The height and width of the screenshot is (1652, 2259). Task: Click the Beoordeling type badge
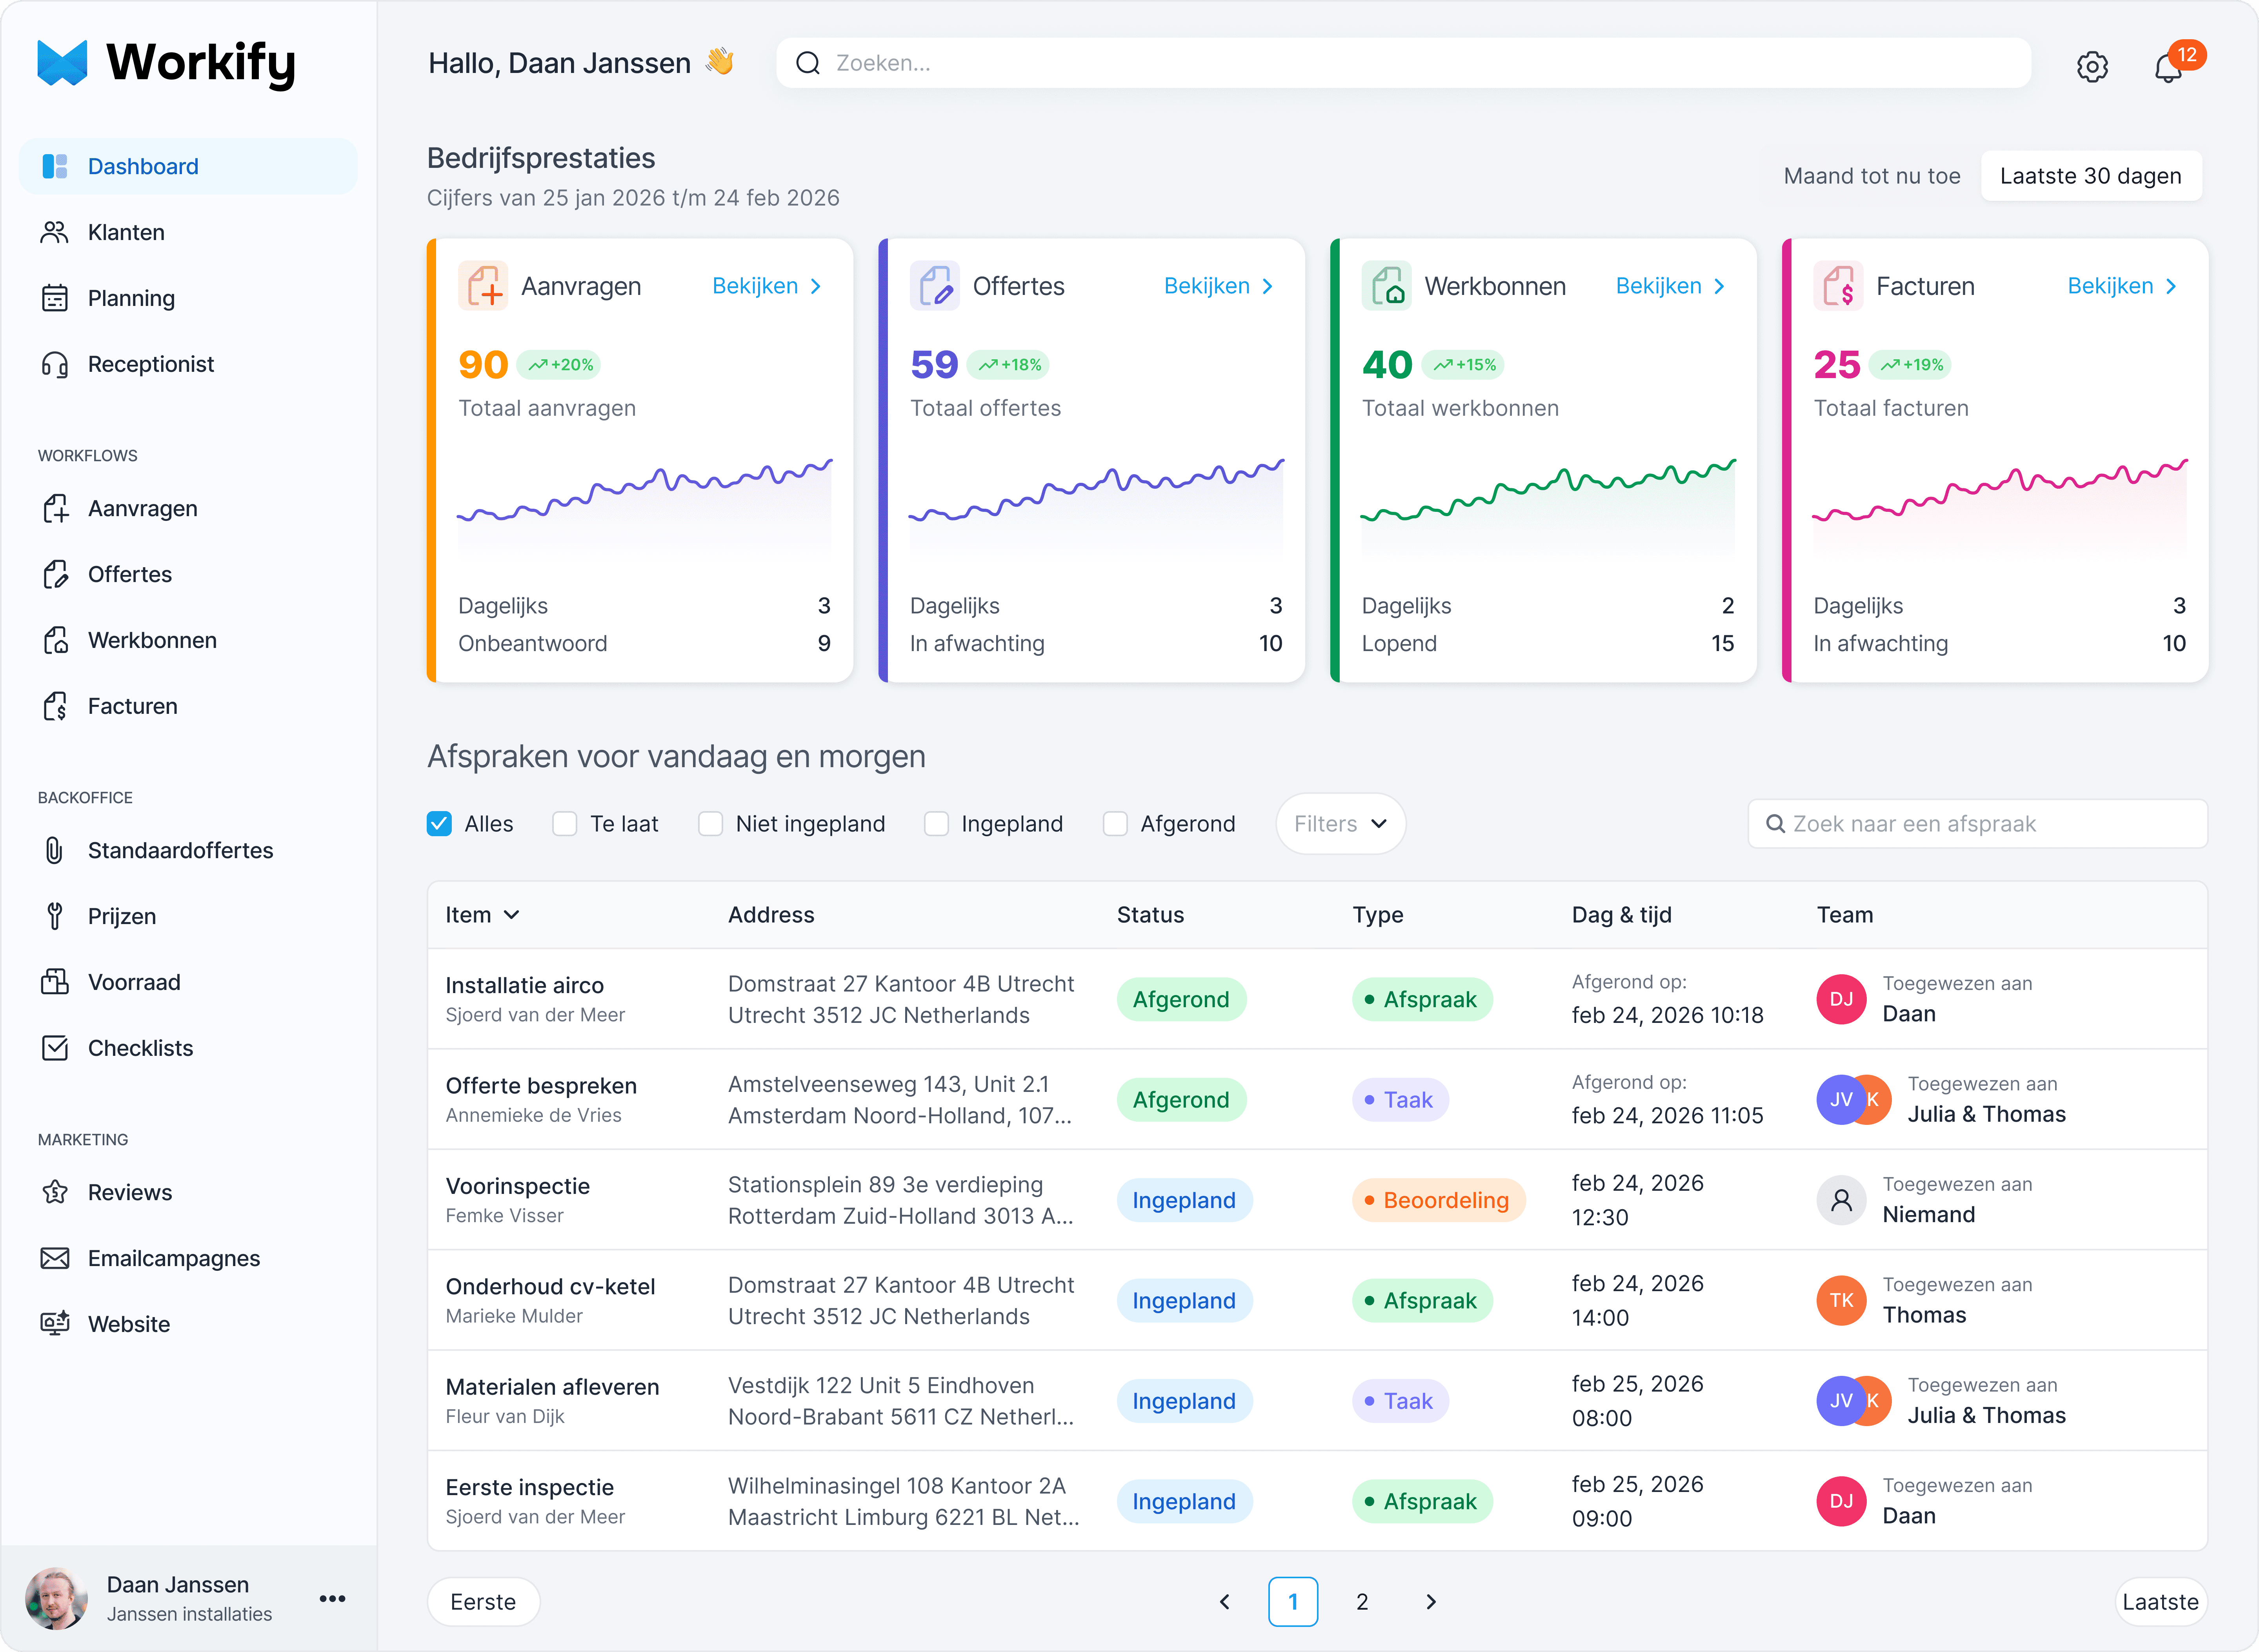[x=1439, y=1200]
